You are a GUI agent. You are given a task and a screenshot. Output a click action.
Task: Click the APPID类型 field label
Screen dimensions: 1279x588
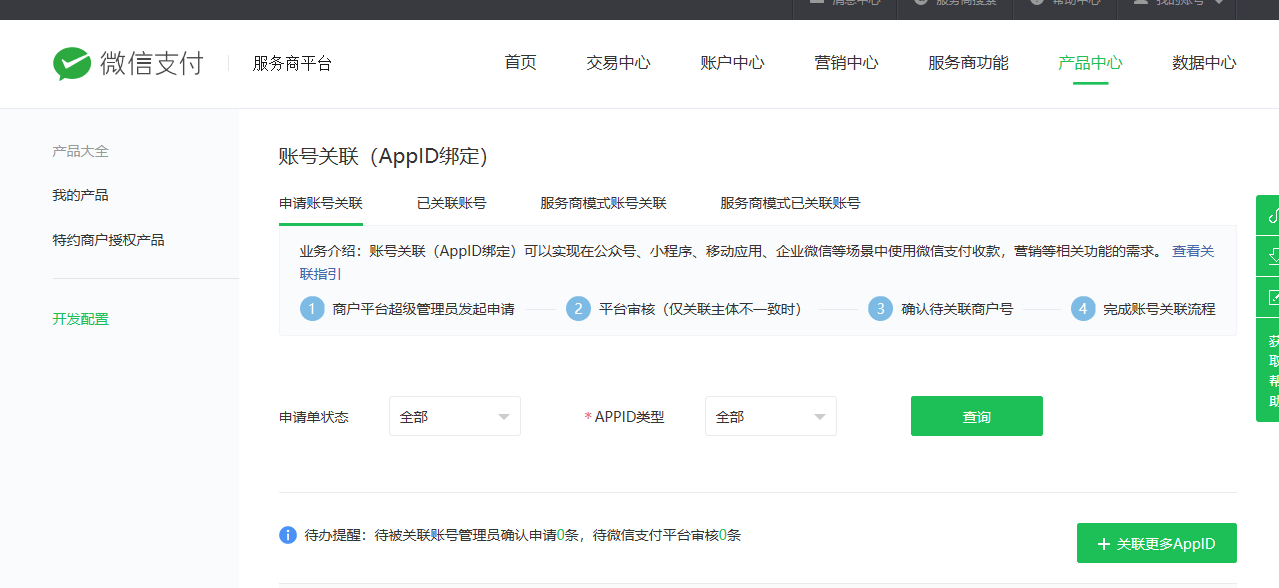[x=629, y=417]
